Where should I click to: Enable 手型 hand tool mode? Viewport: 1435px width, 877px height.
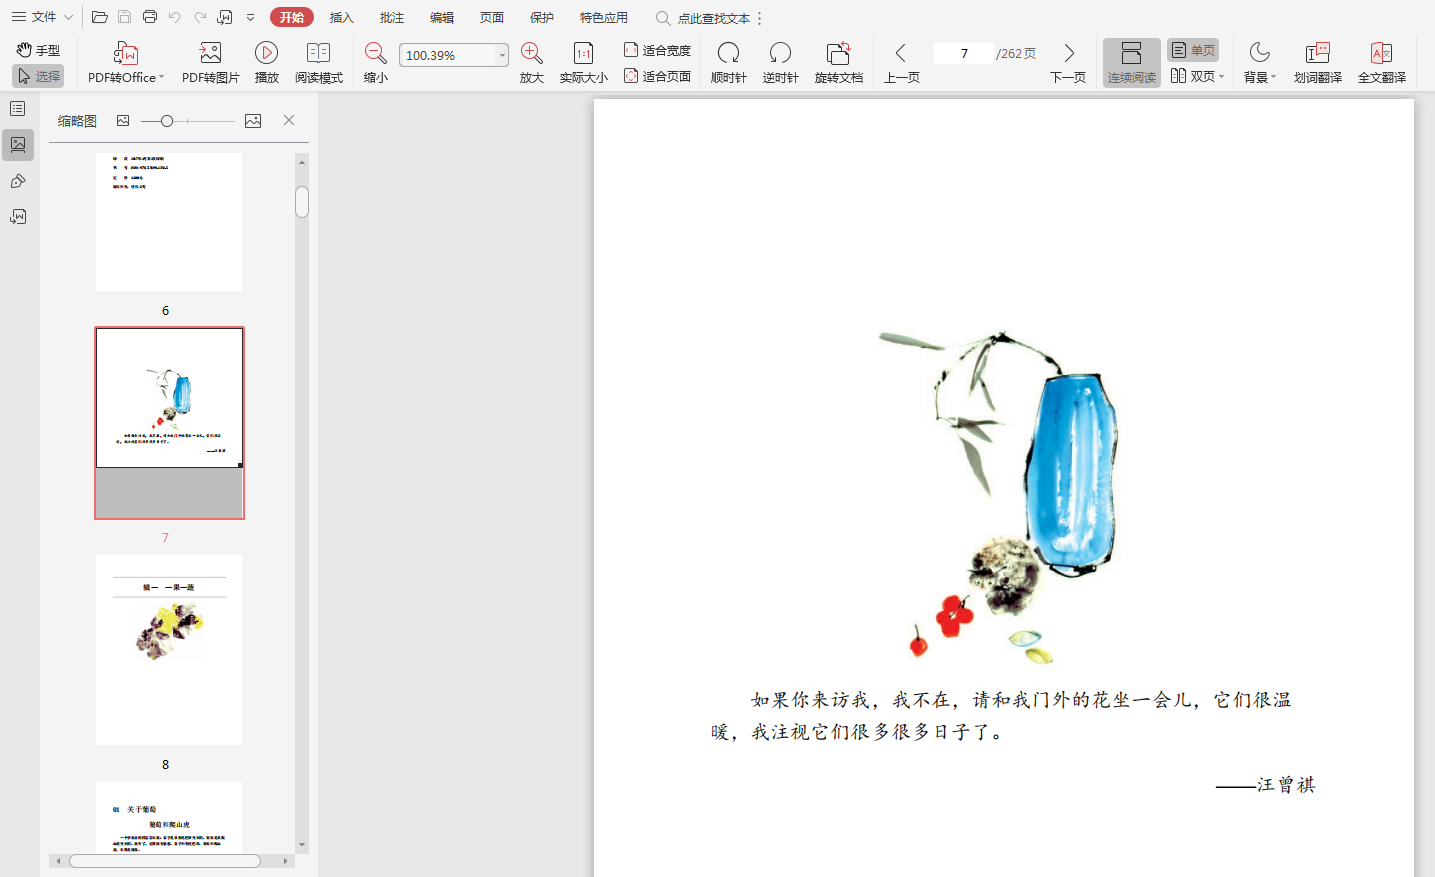pos(39,50)
